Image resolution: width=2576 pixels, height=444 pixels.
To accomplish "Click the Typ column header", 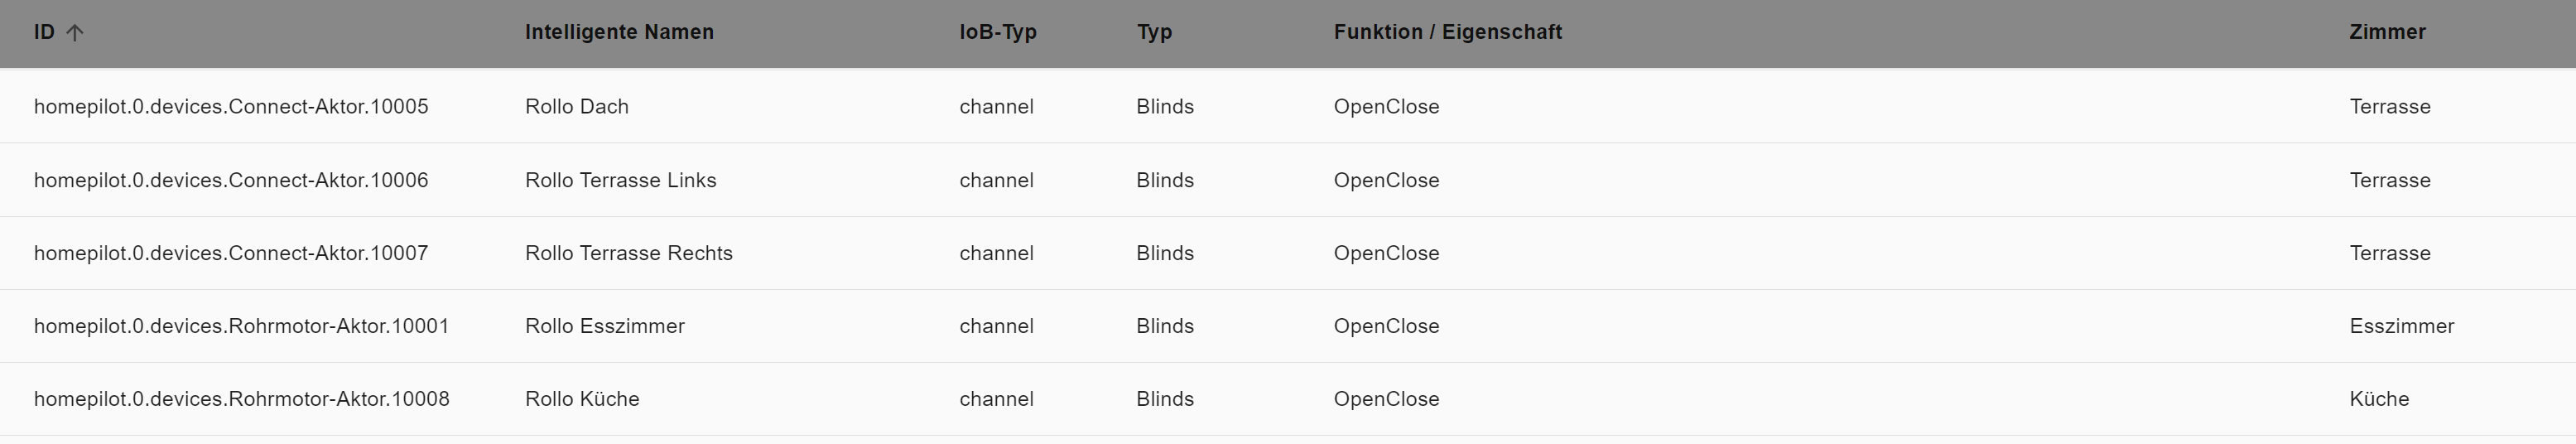I will pos(1154,32).
